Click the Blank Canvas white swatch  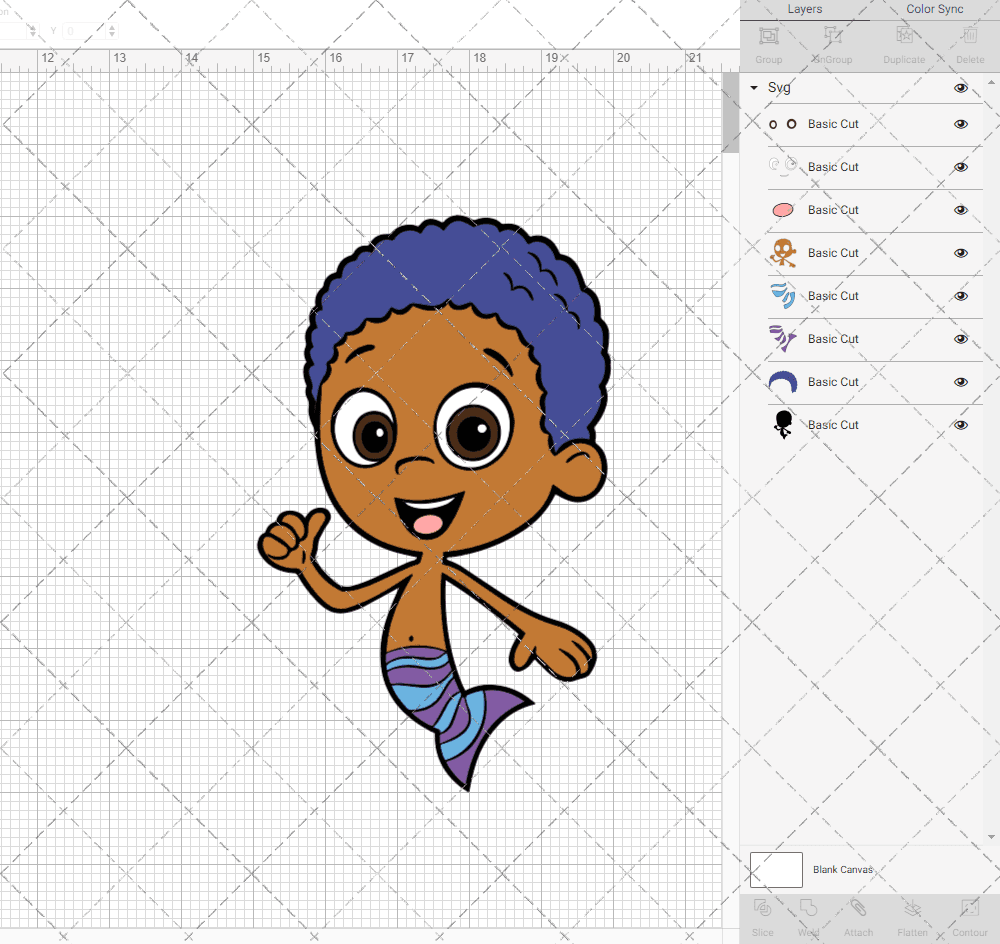coord(776,870)
